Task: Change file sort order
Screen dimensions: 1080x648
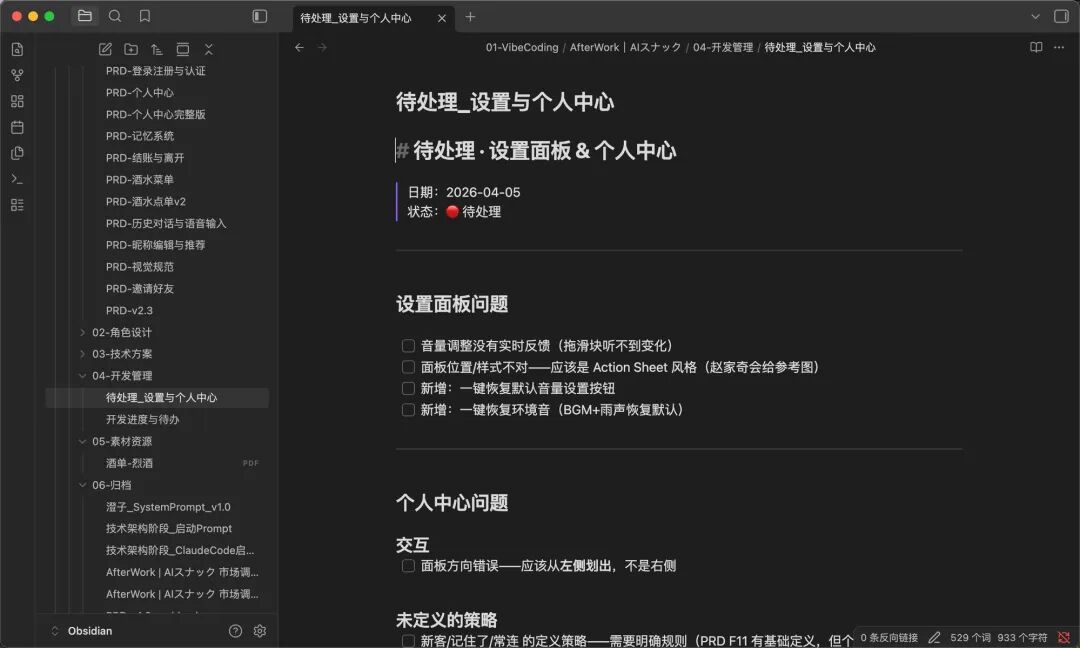Action: click(157, 49)
